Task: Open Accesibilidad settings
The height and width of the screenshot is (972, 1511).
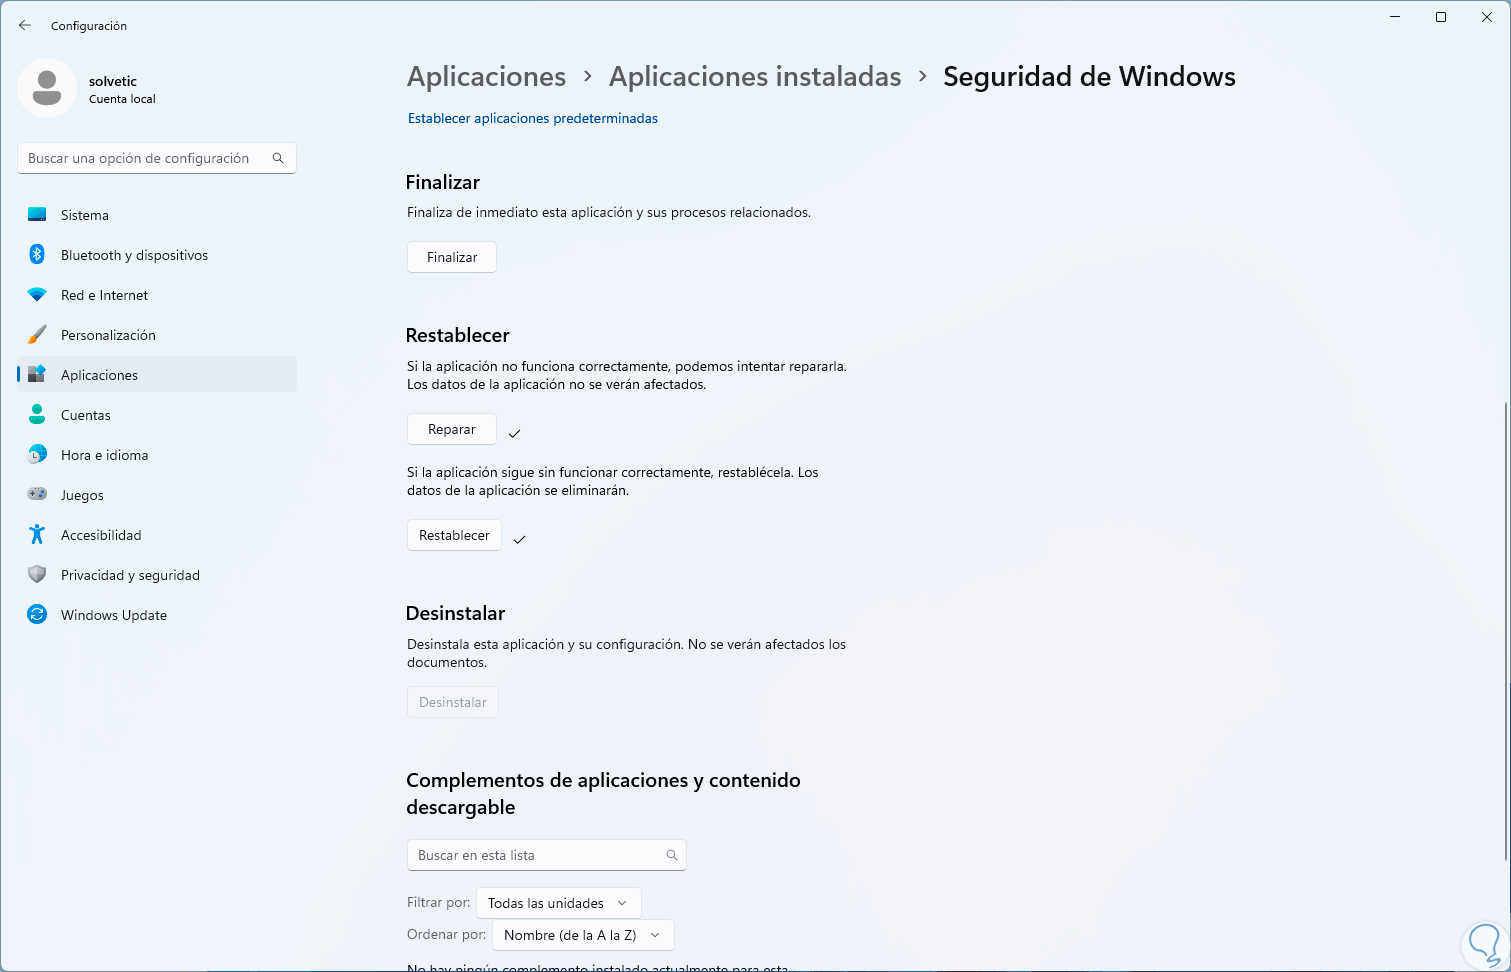Action: (157, 535)
